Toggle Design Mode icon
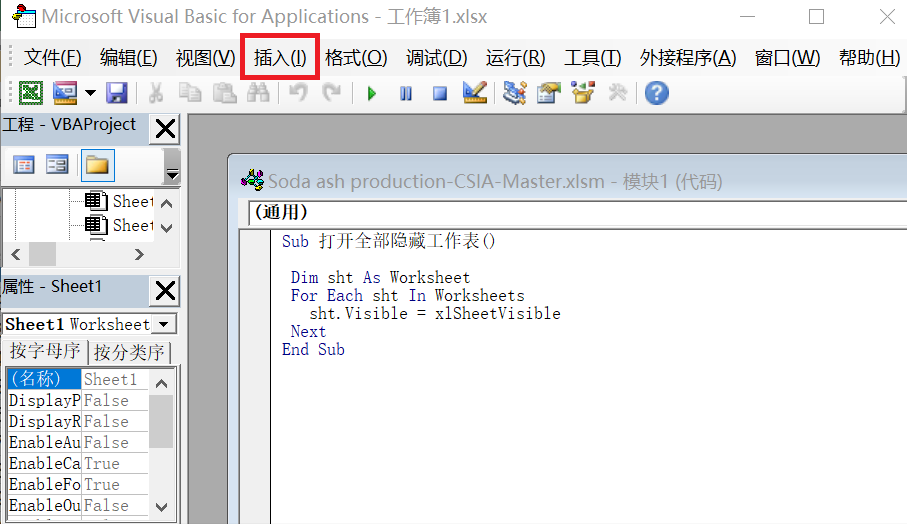 coord(475,93)
